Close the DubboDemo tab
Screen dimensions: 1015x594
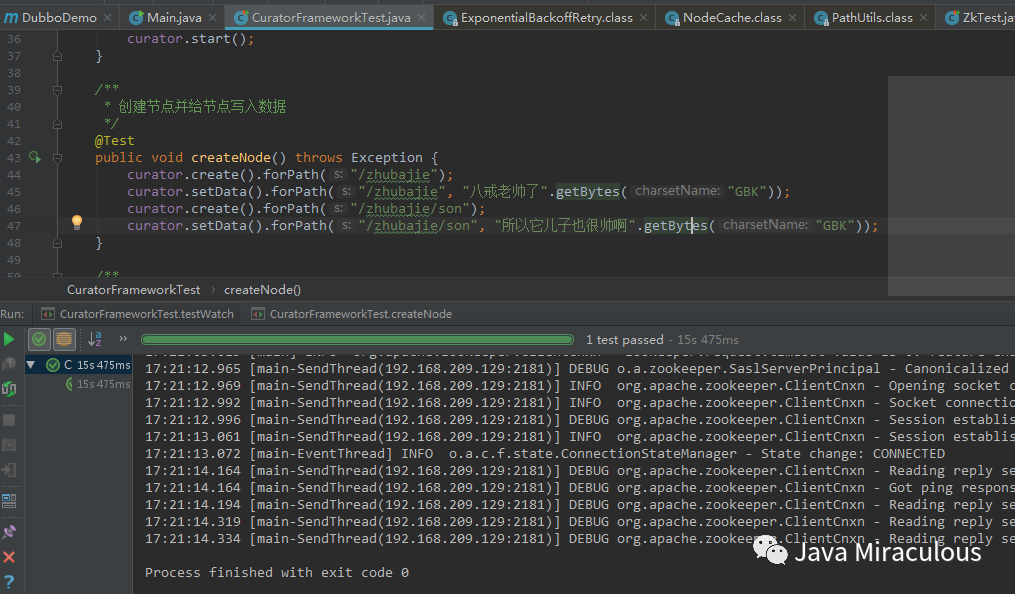pos(107,17)
